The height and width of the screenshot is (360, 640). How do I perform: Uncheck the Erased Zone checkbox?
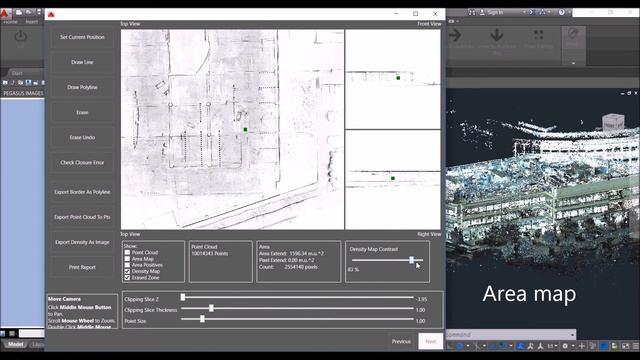pos(127,278)
